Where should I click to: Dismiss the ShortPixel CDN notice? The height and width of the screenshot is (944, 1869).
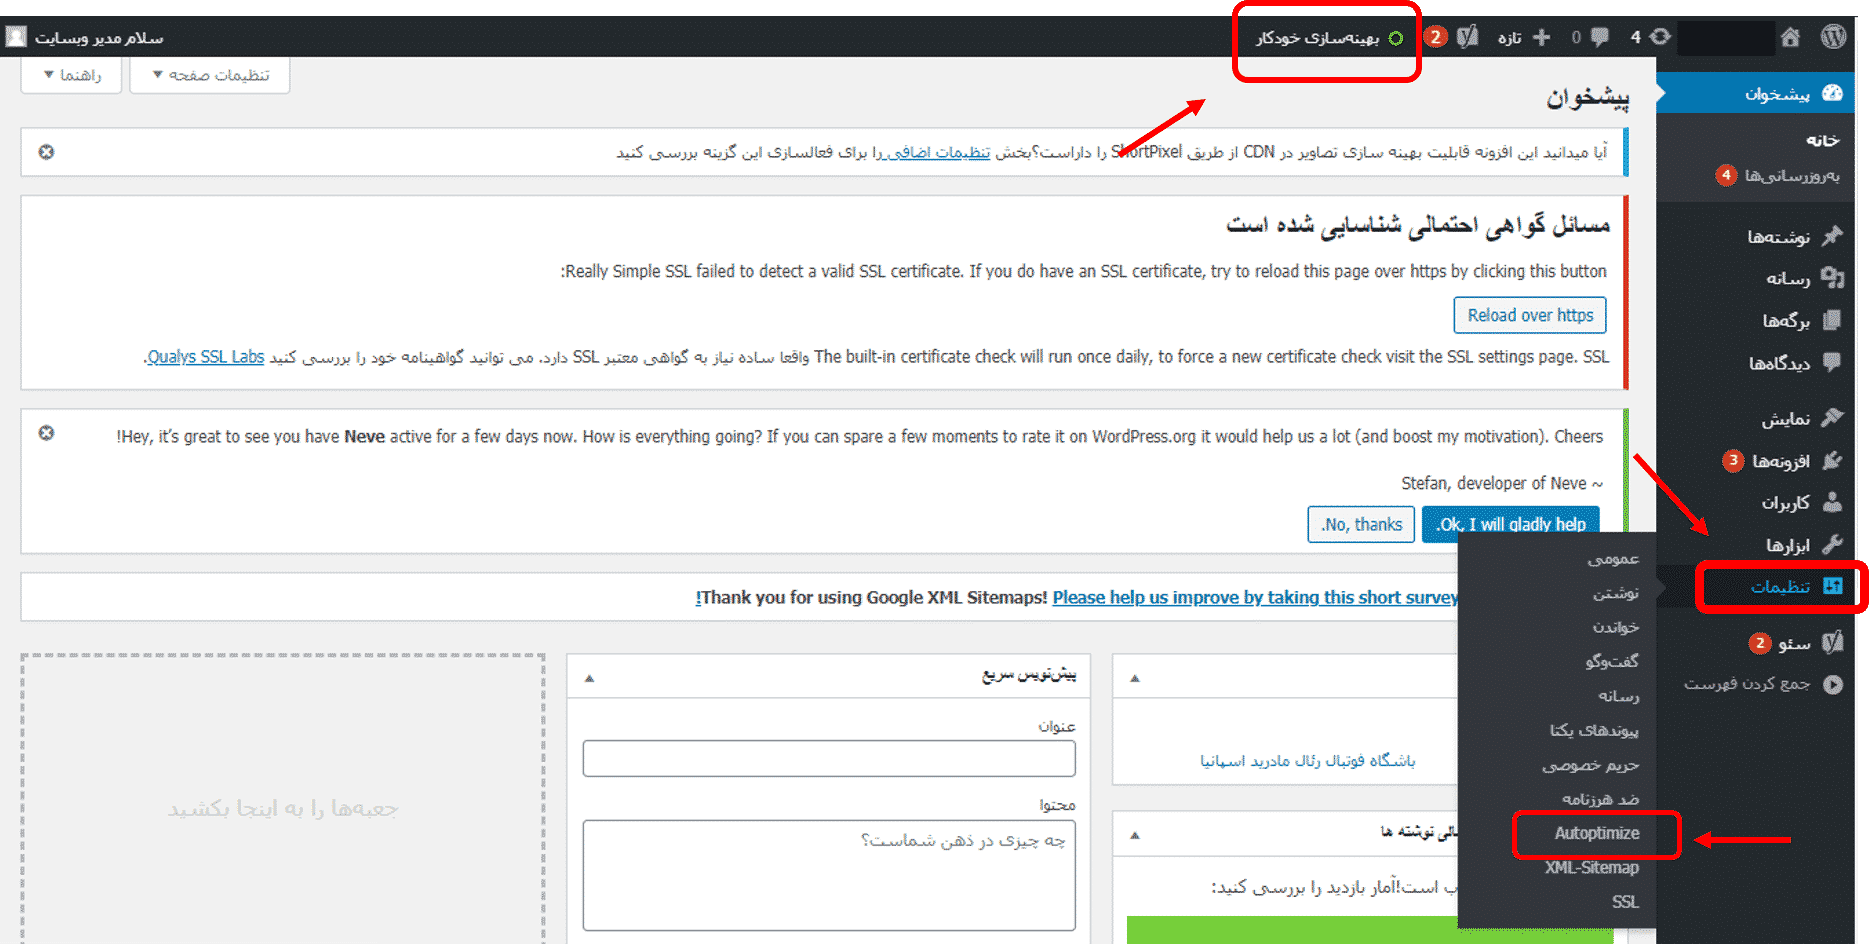[46, 152]
